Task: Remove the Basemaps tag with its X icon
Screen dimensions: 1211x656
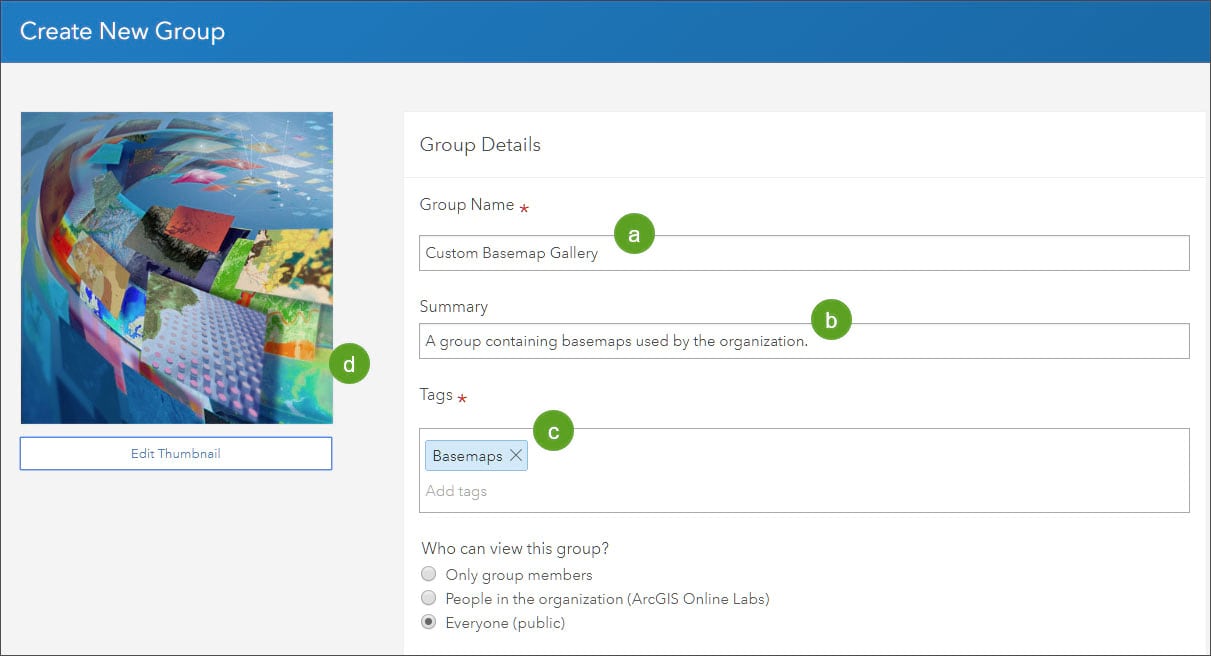Action: click(x=516, y=455)
